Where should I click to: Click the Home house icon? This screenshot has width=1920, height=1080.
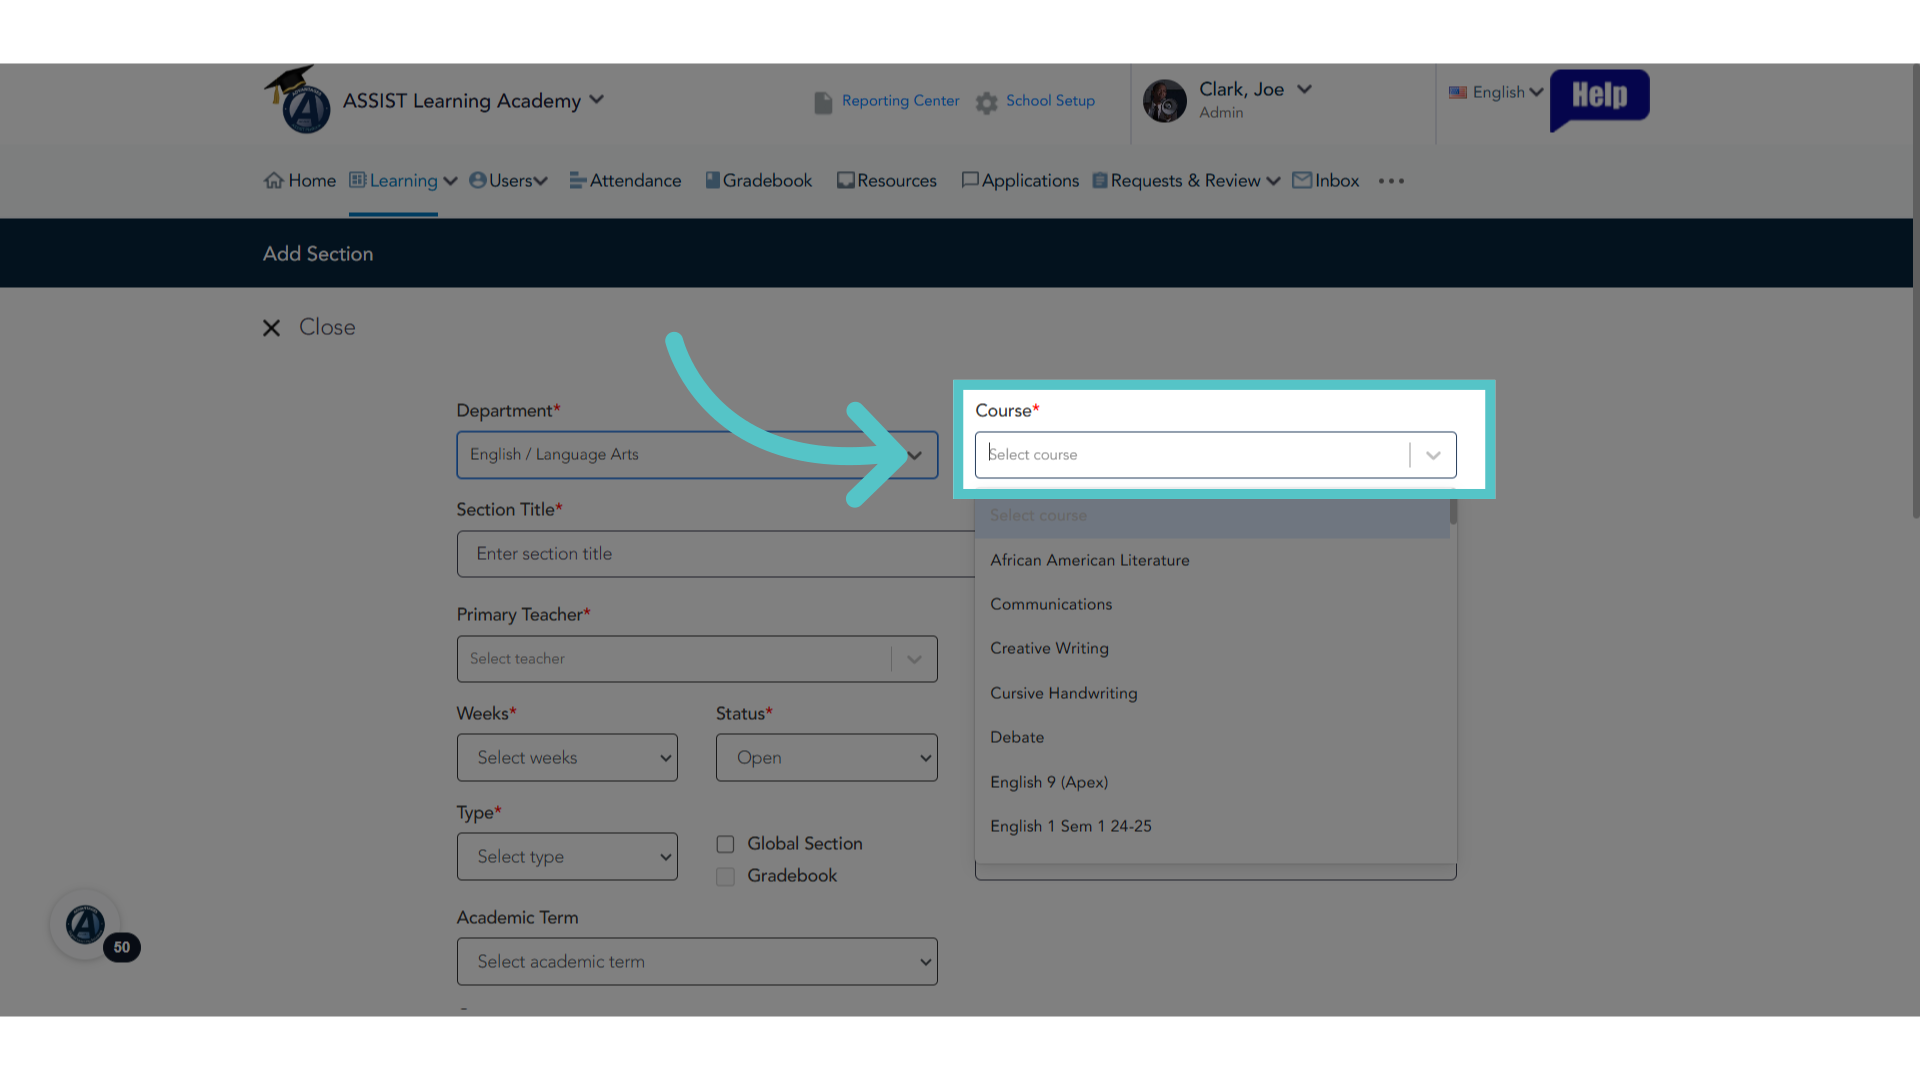click(273, 180)
